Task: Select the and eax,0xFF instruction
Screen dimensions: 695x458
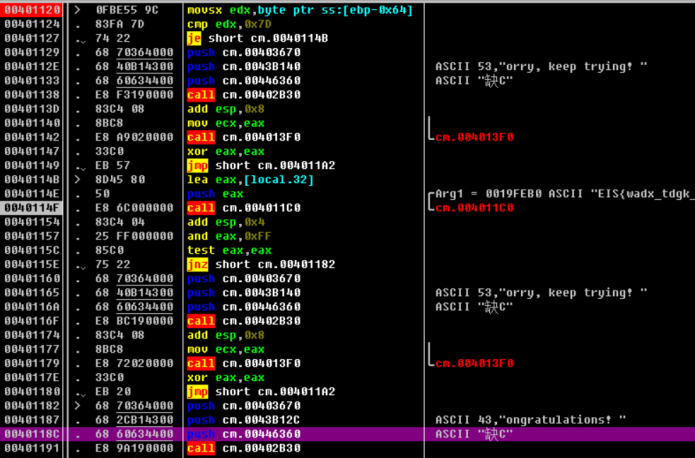Action: tap(229, 236)
